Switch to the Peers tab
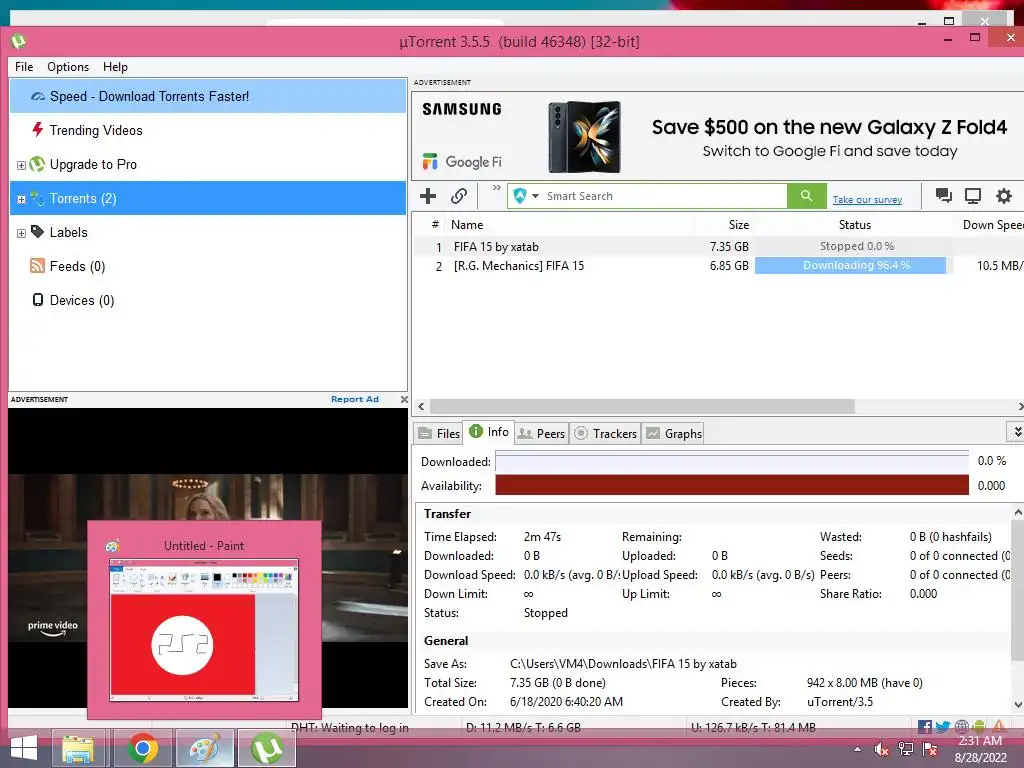The image size is (1024, 768). point(541,434)
